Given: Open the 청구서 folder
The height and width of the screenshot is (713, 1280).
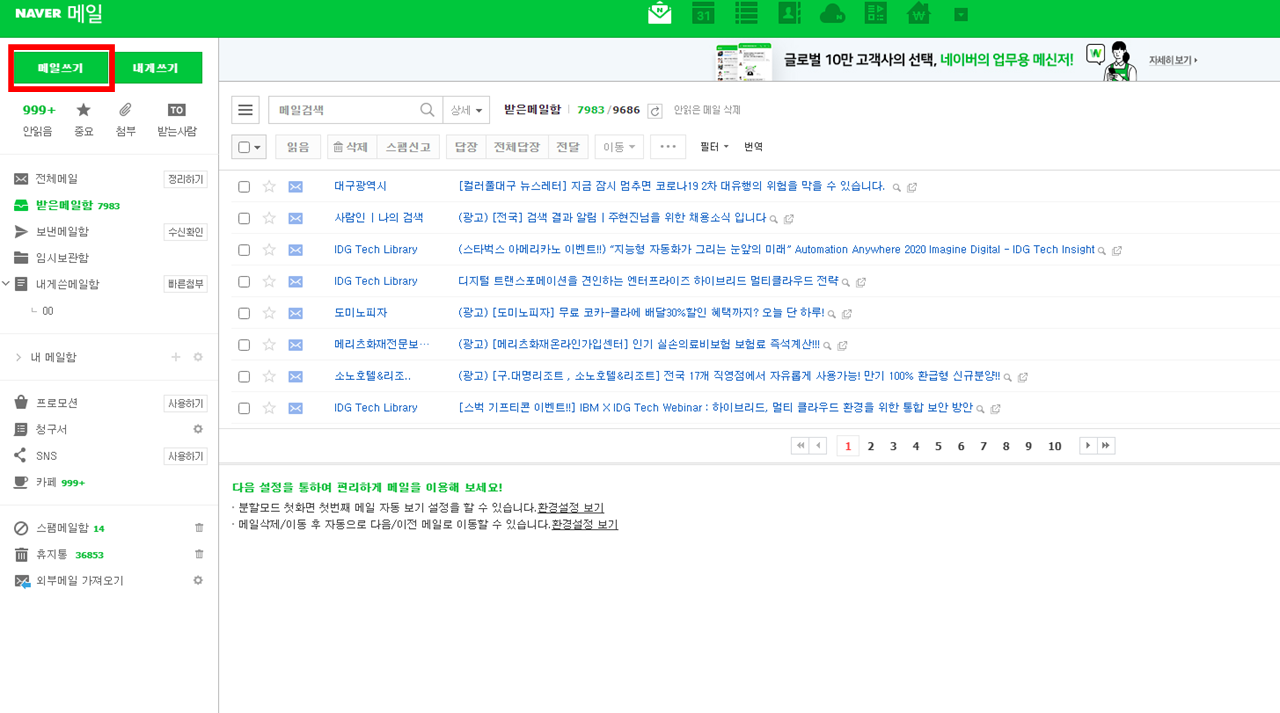Looking at the screenshot, I should tap(52, 429).
